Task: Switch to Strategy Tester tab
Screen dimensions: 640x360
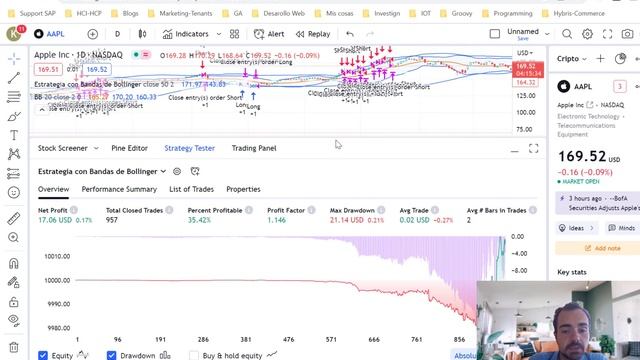Action: 189,148
